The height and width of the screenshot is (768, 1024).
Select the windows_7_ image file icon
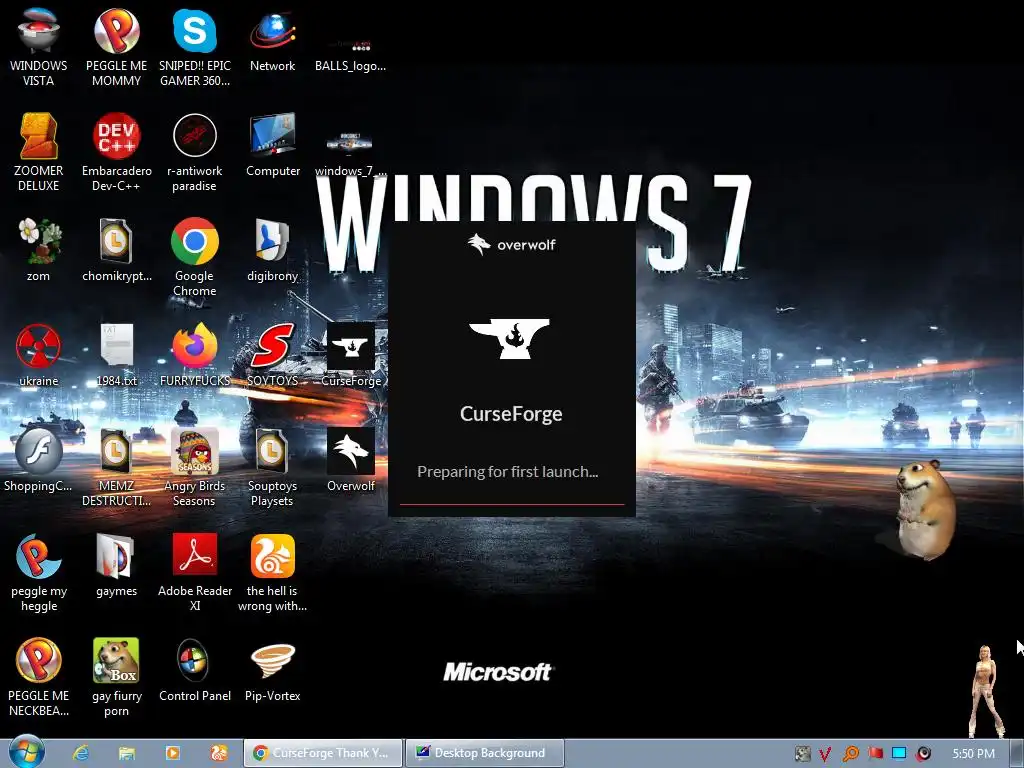[x=350, y=154]
